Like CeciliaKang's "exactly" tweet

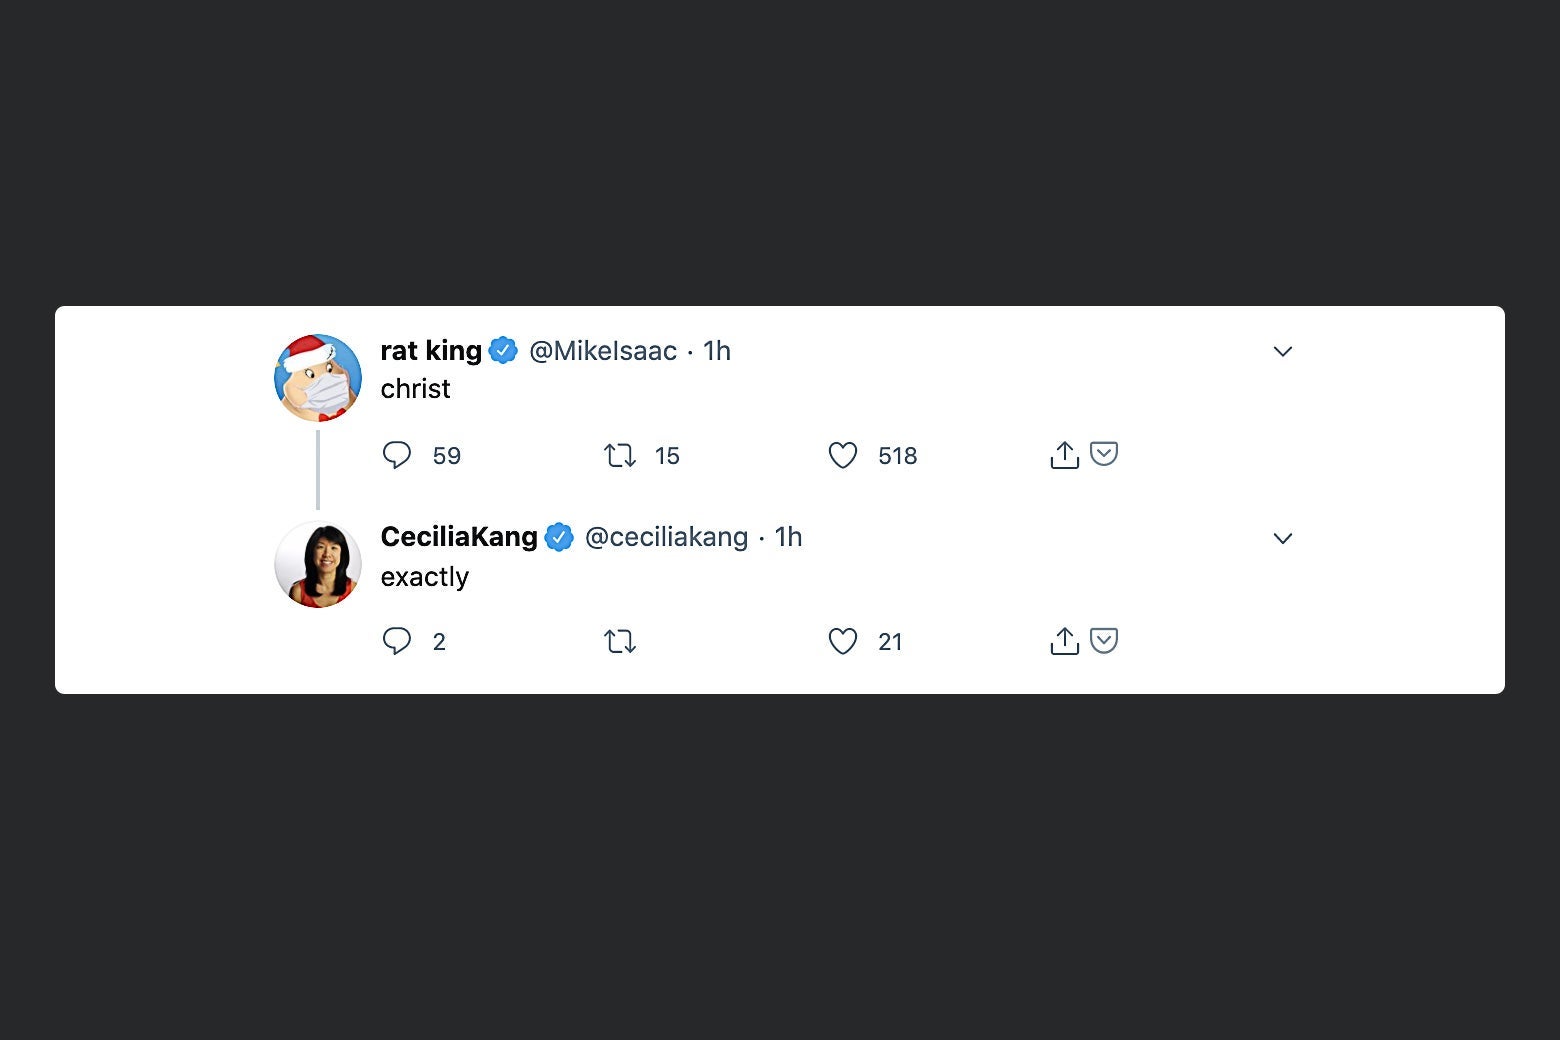[843, 641]
